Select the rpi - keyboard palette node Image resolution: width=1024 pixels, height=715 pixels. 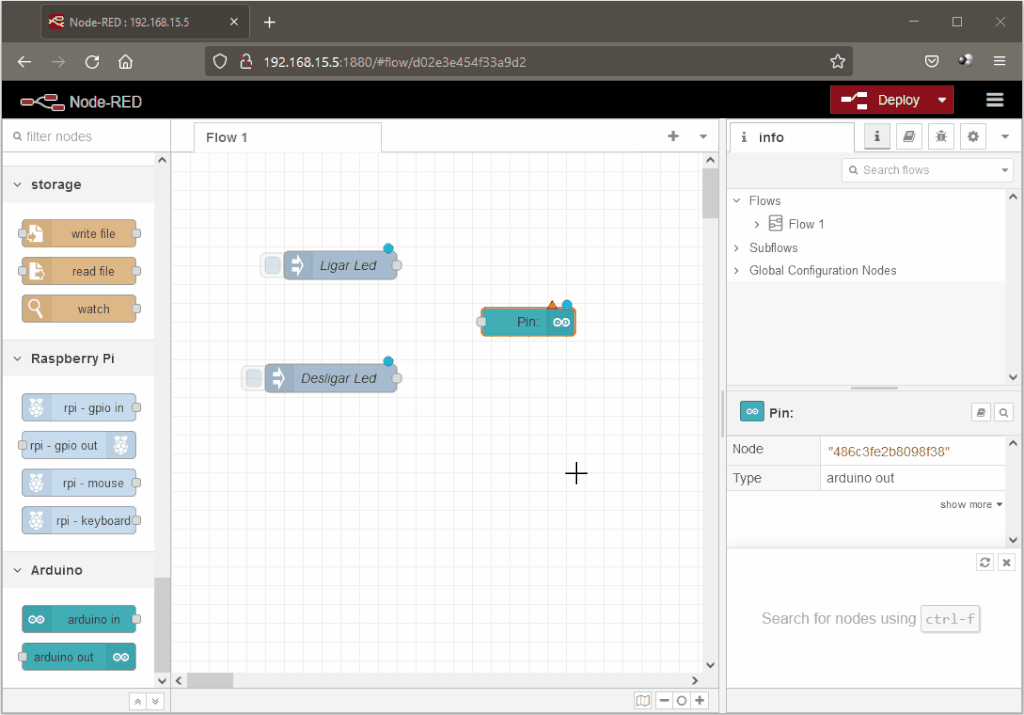tap(79, 520)
